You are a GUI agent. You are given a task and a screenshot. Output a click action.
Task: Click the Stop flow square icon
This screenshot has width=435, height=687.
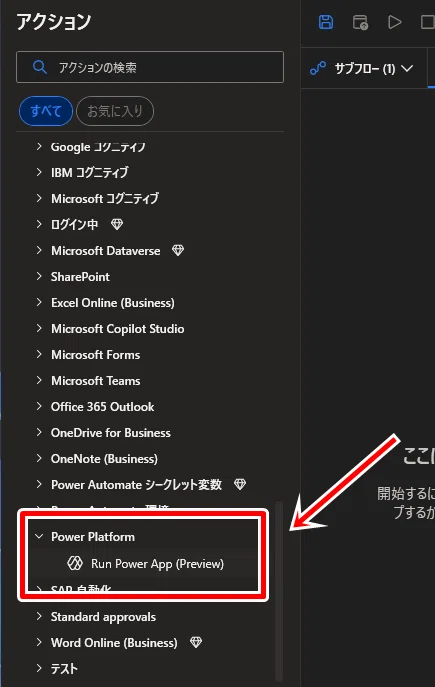(428, 22)
